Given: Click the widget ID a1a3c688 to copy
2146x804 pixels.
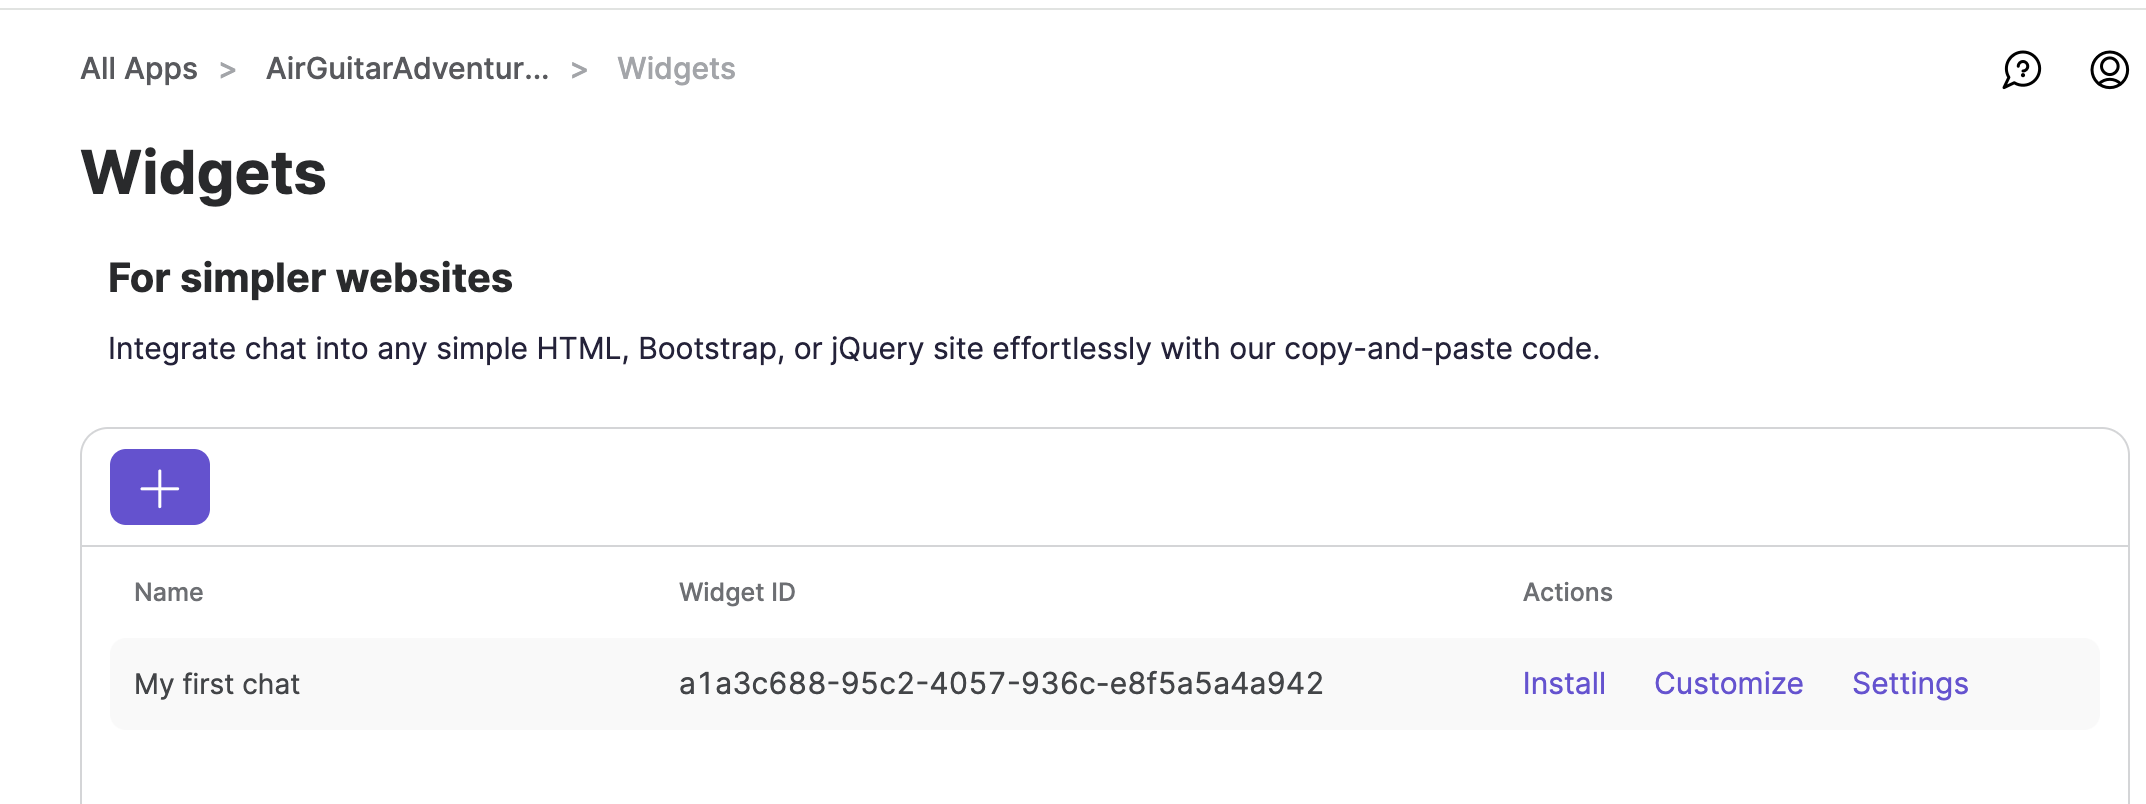Looking at the screenshot, I should pyautogui.click(x=1000, y=684).
